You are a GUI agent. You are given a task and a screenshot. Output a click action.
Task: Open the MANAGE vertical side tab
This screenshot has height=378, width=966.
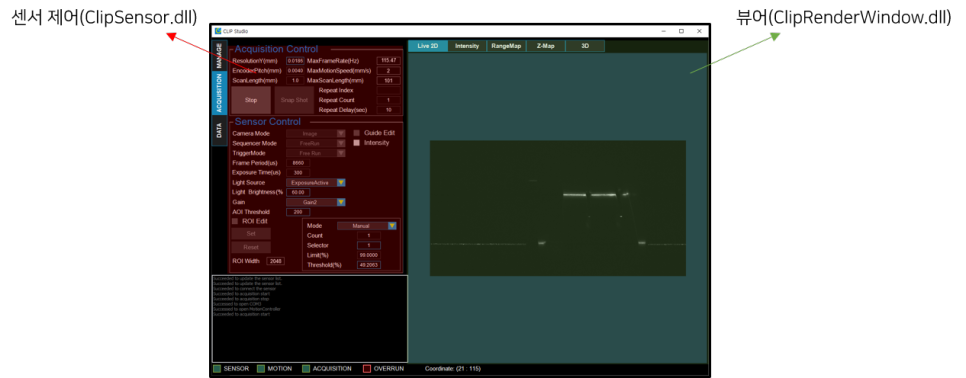219,56
